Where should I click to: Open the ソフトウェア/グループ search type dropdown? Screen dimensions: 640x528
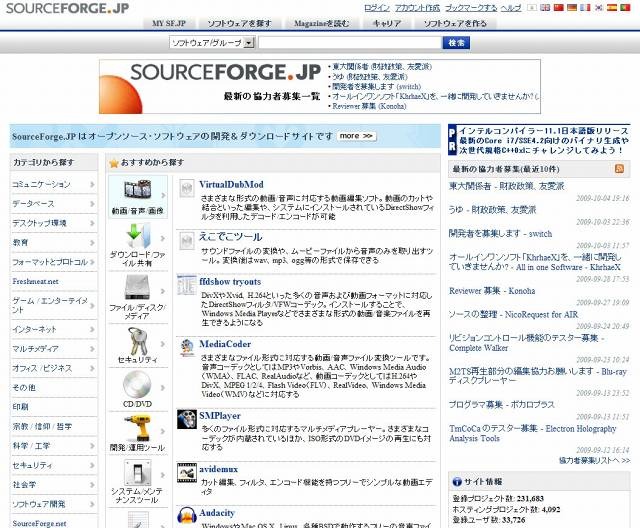211,43
